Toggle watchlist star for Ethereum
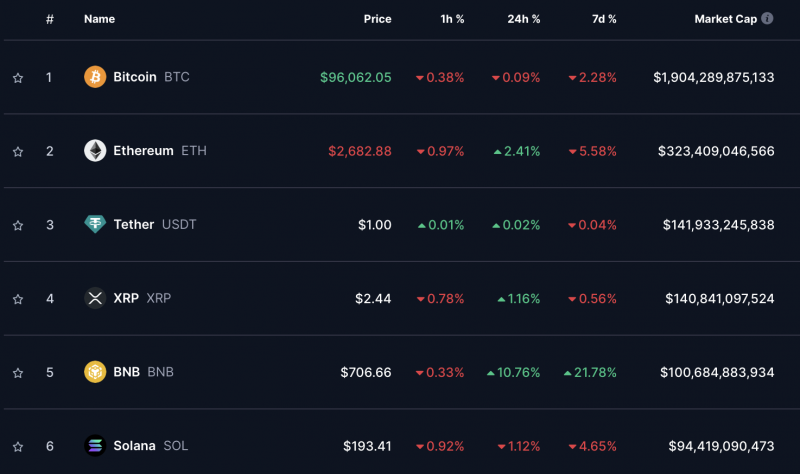Screen dimensions: 800x474 point(18,152)
